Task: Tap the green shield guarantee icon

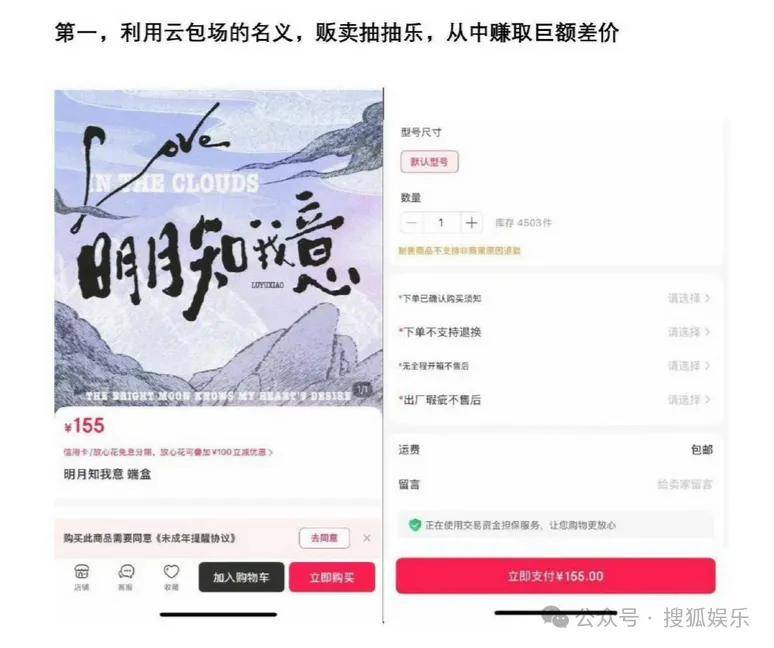Action: tap(415, 525)
